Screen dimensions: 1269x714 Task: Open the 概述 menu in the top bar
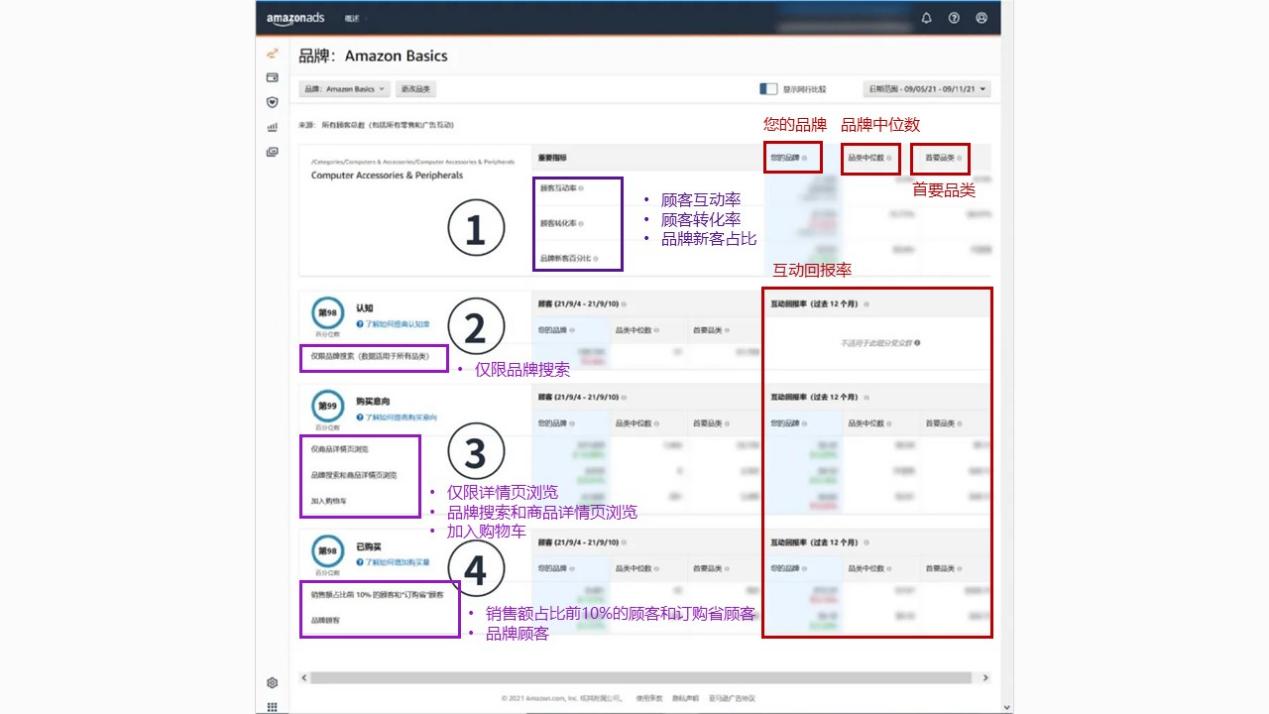(x=352, y=19)
